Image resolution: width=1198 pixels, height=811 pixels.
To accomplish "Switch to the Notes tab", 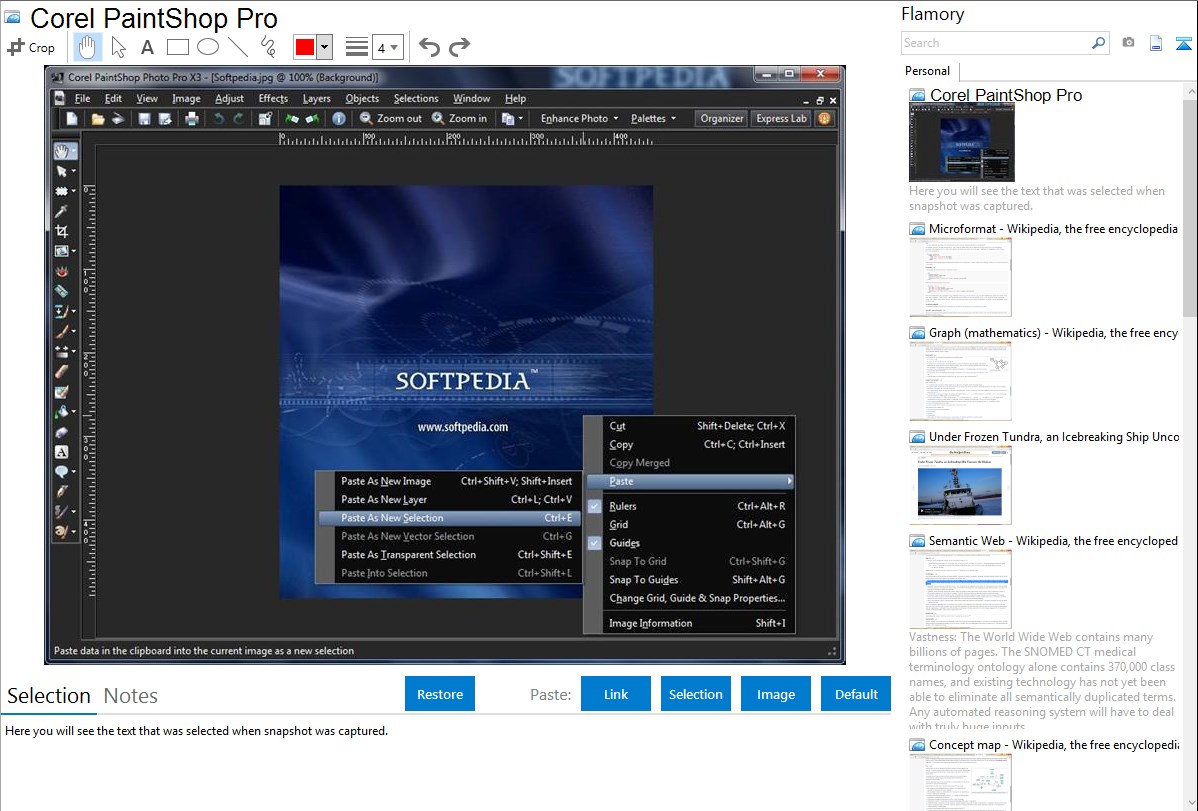I will pos(131,696).
